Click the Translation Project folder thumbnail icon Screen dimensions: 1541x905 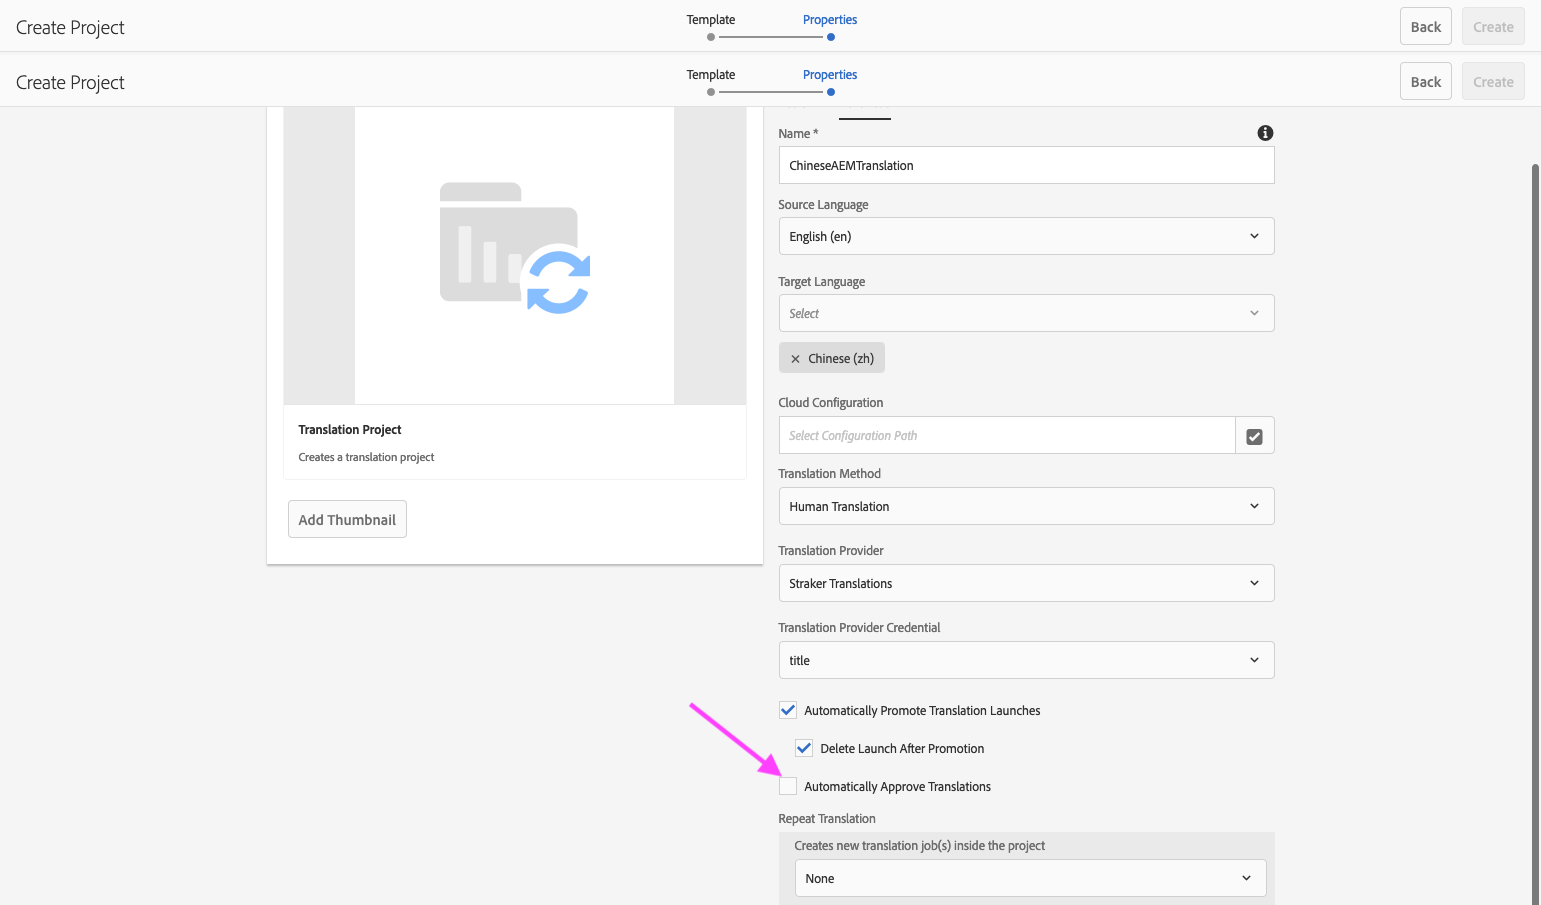coord(515,248)
